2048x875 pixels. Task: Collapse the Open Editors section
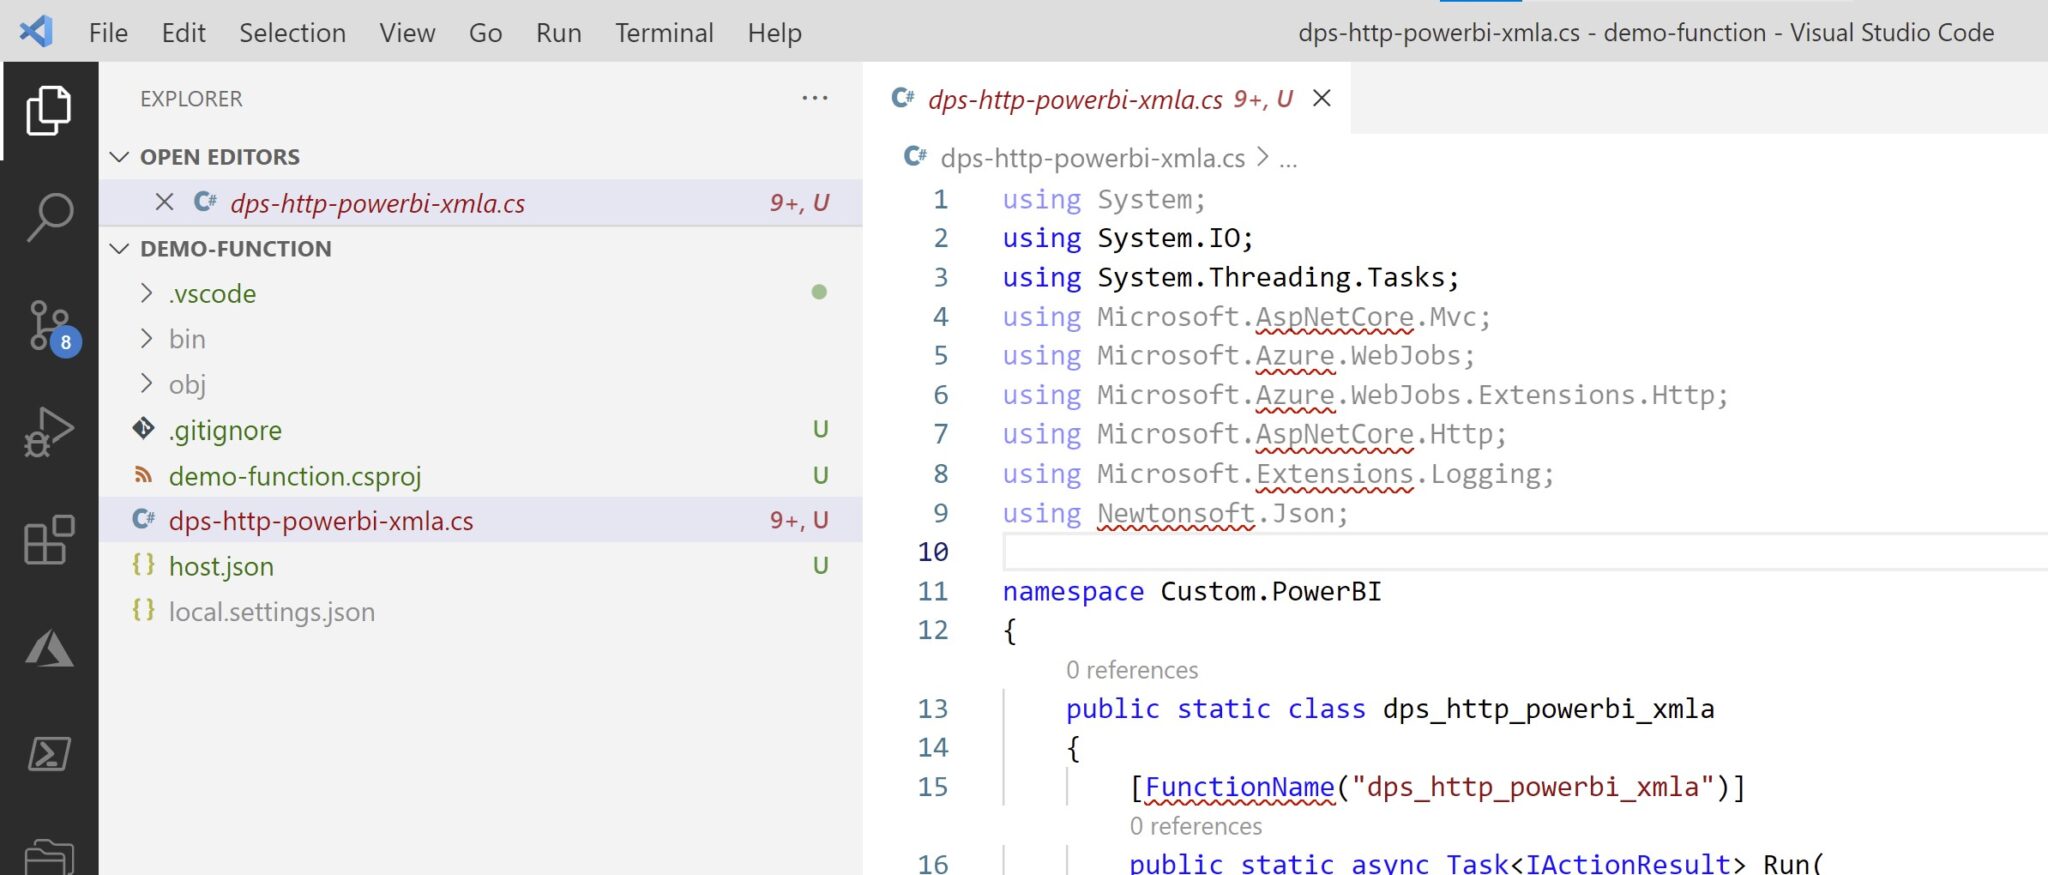pos(120,157)
